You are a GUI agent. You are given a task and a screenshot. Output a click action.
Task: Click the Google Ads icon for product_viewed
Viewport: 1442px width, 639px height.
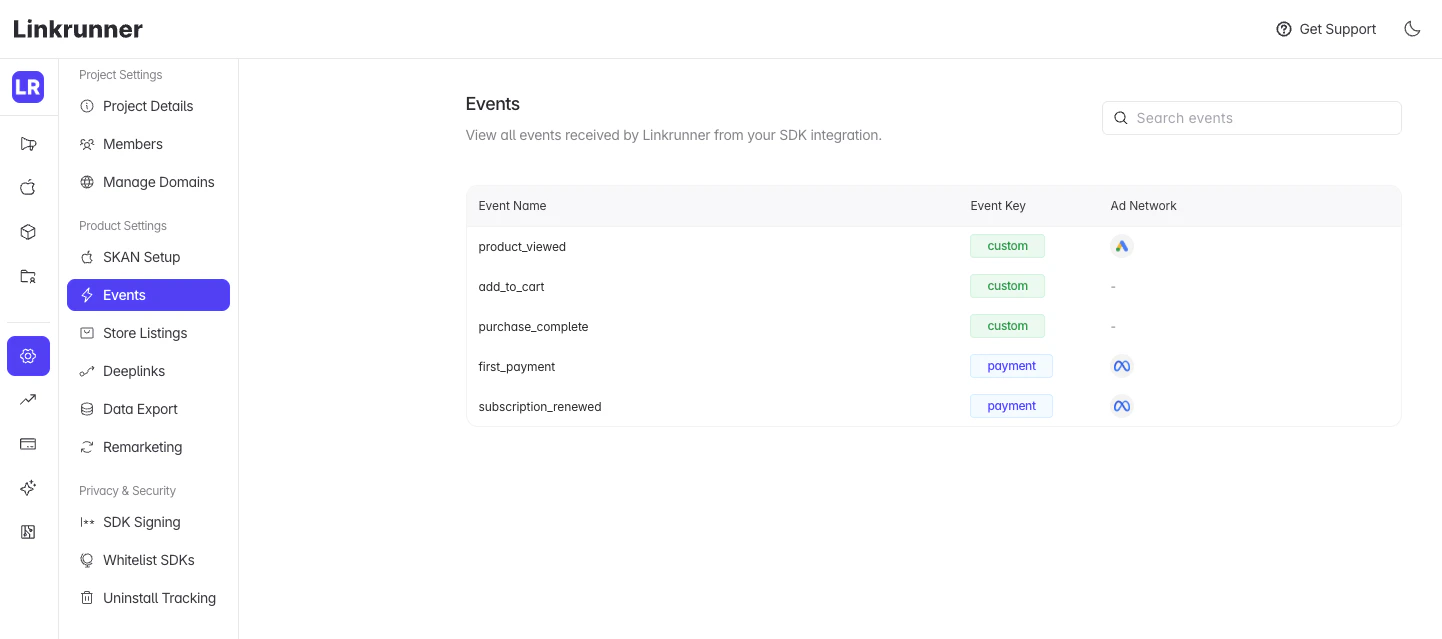click(1122, 246)
